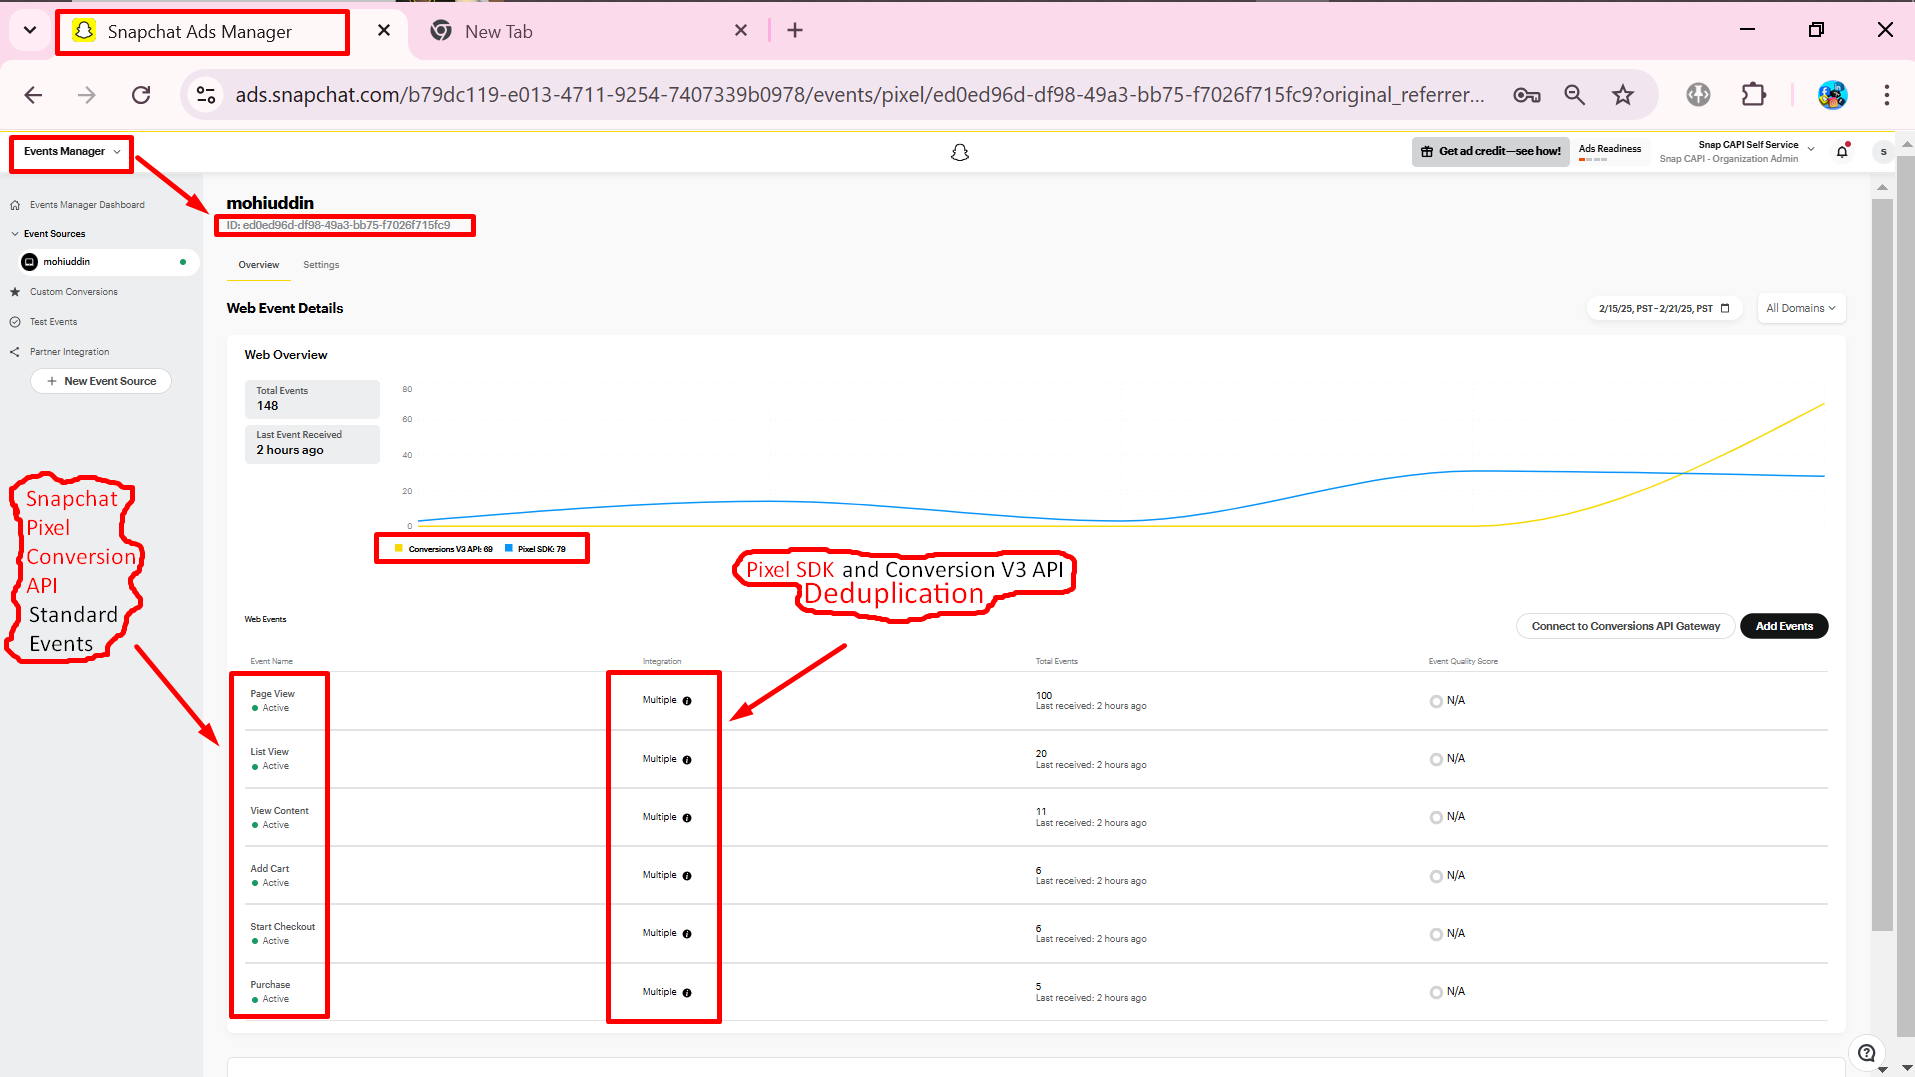The width and height of the screenshot is (1915, 1077).
Task: Open the All Domains dropdown
Action: pyautogui.click(x=1801, y=308)
